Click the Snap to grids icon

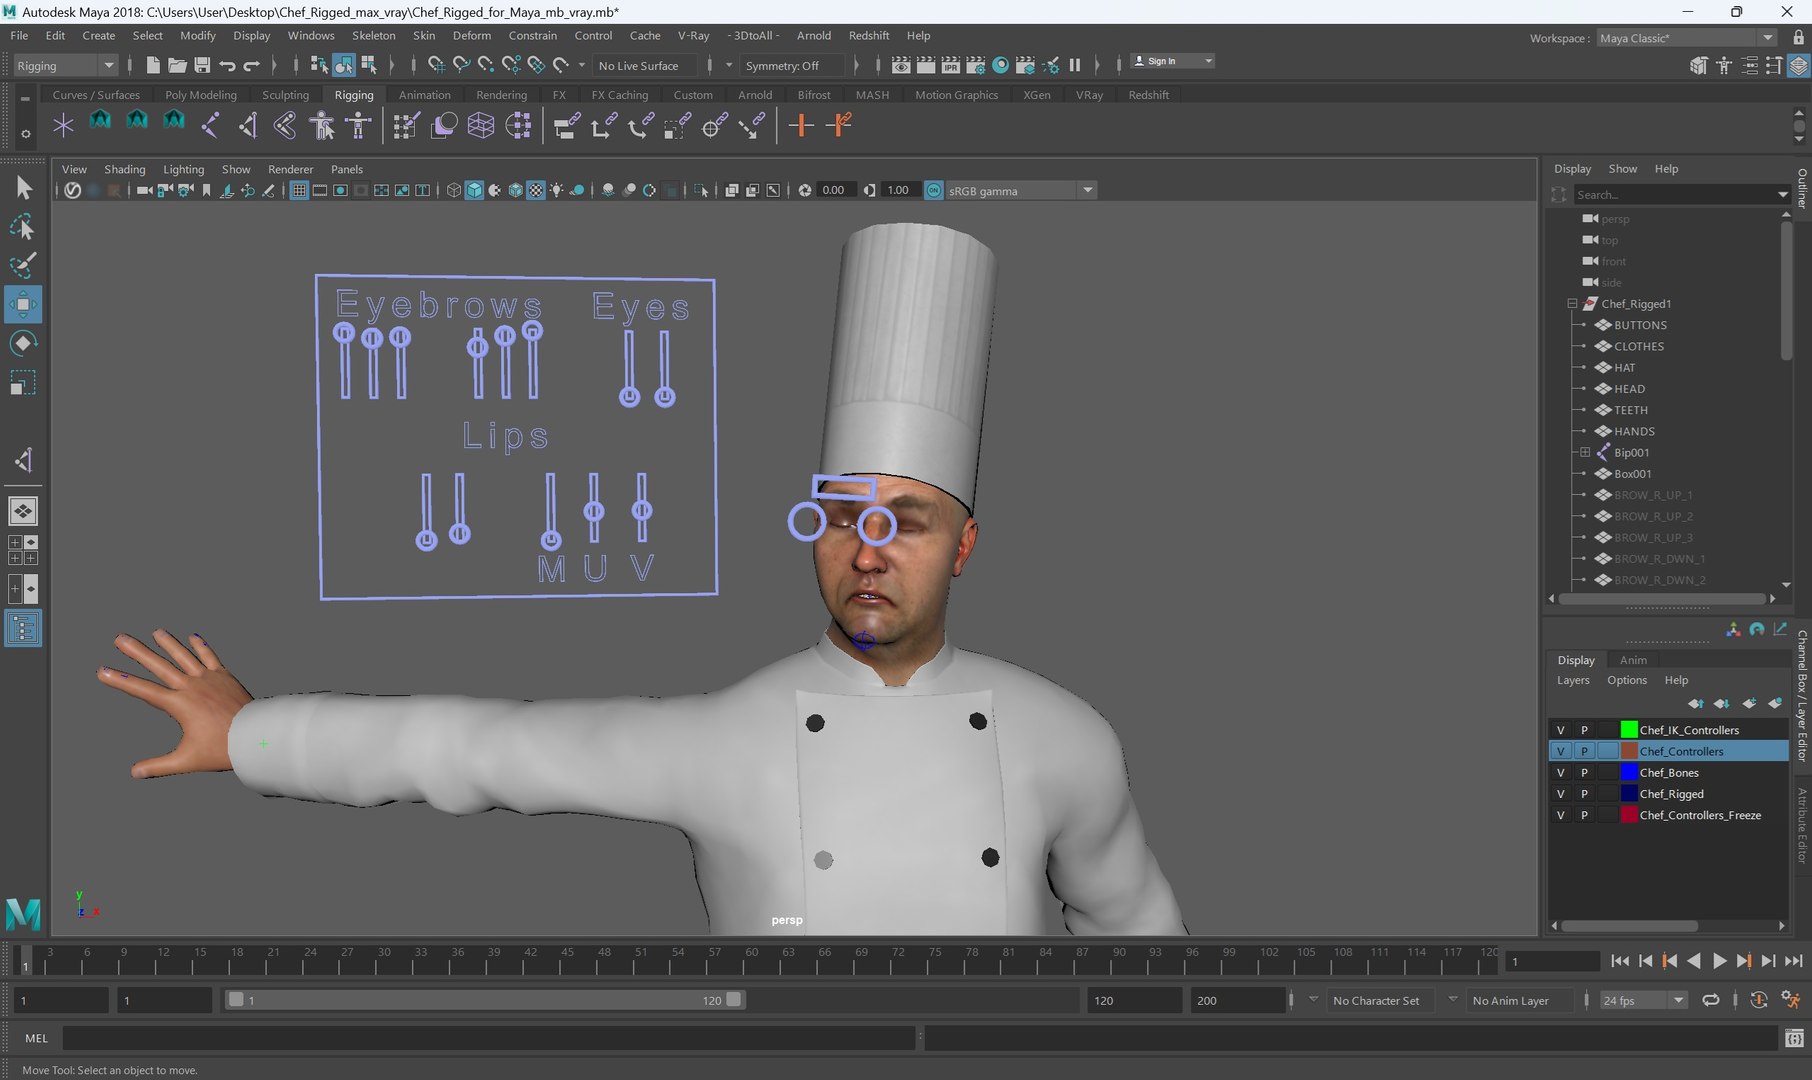436,65
